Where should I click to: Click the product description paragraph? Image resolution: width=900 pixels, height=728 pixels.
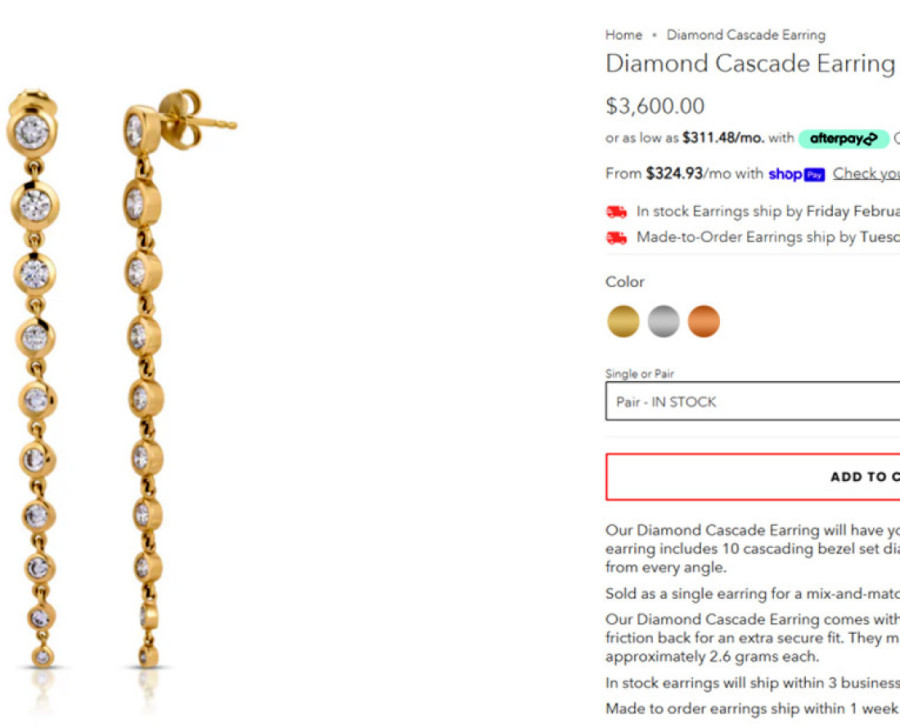tap(752, 548)
